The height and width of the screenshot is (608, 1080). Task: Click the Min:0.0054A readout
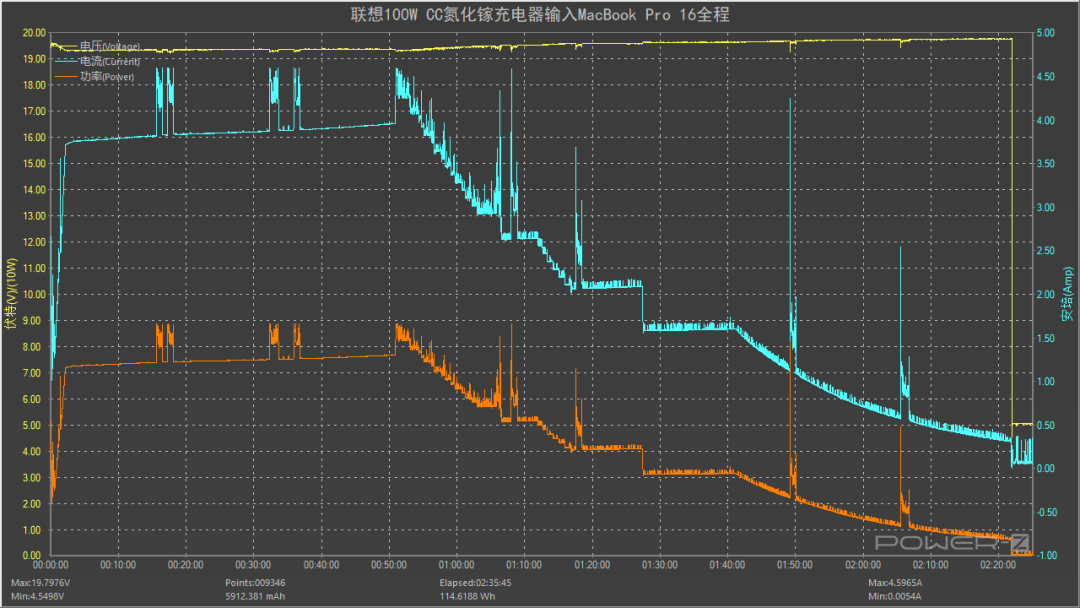[x=894, y=596]
